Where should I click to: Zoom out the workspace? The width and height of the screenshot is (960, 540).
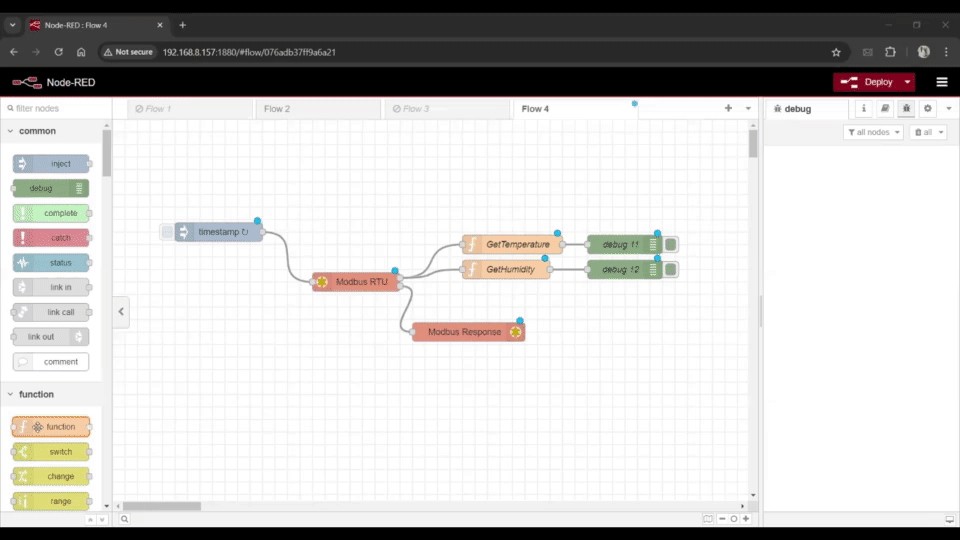click(722, 519)
